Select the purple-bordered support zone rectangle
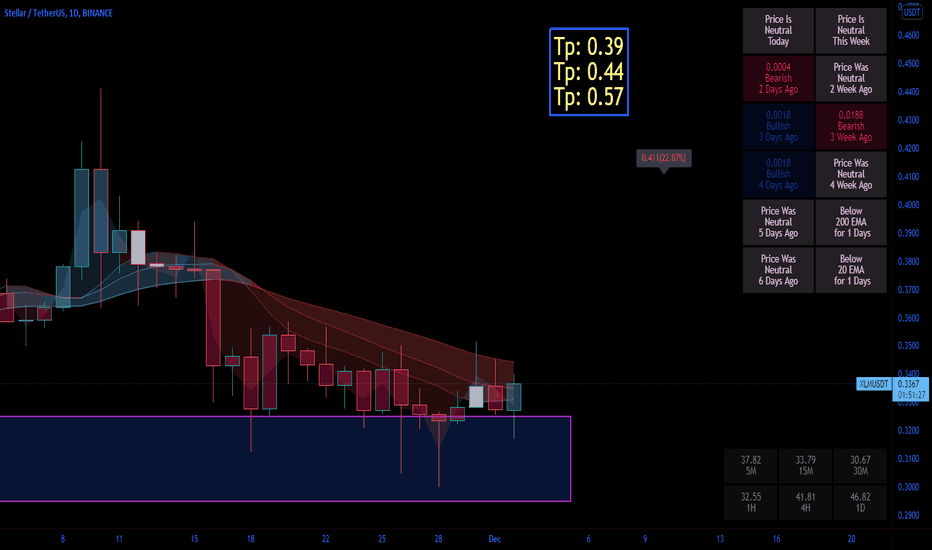This screenshot has height=550, width=932. [285, 459]
